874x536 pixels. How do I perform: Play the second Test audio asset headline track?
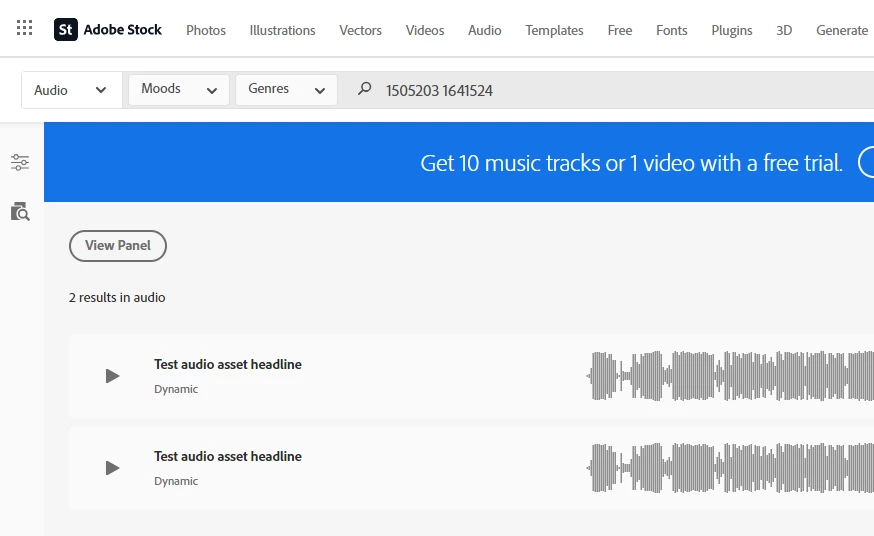click(112, 468)
